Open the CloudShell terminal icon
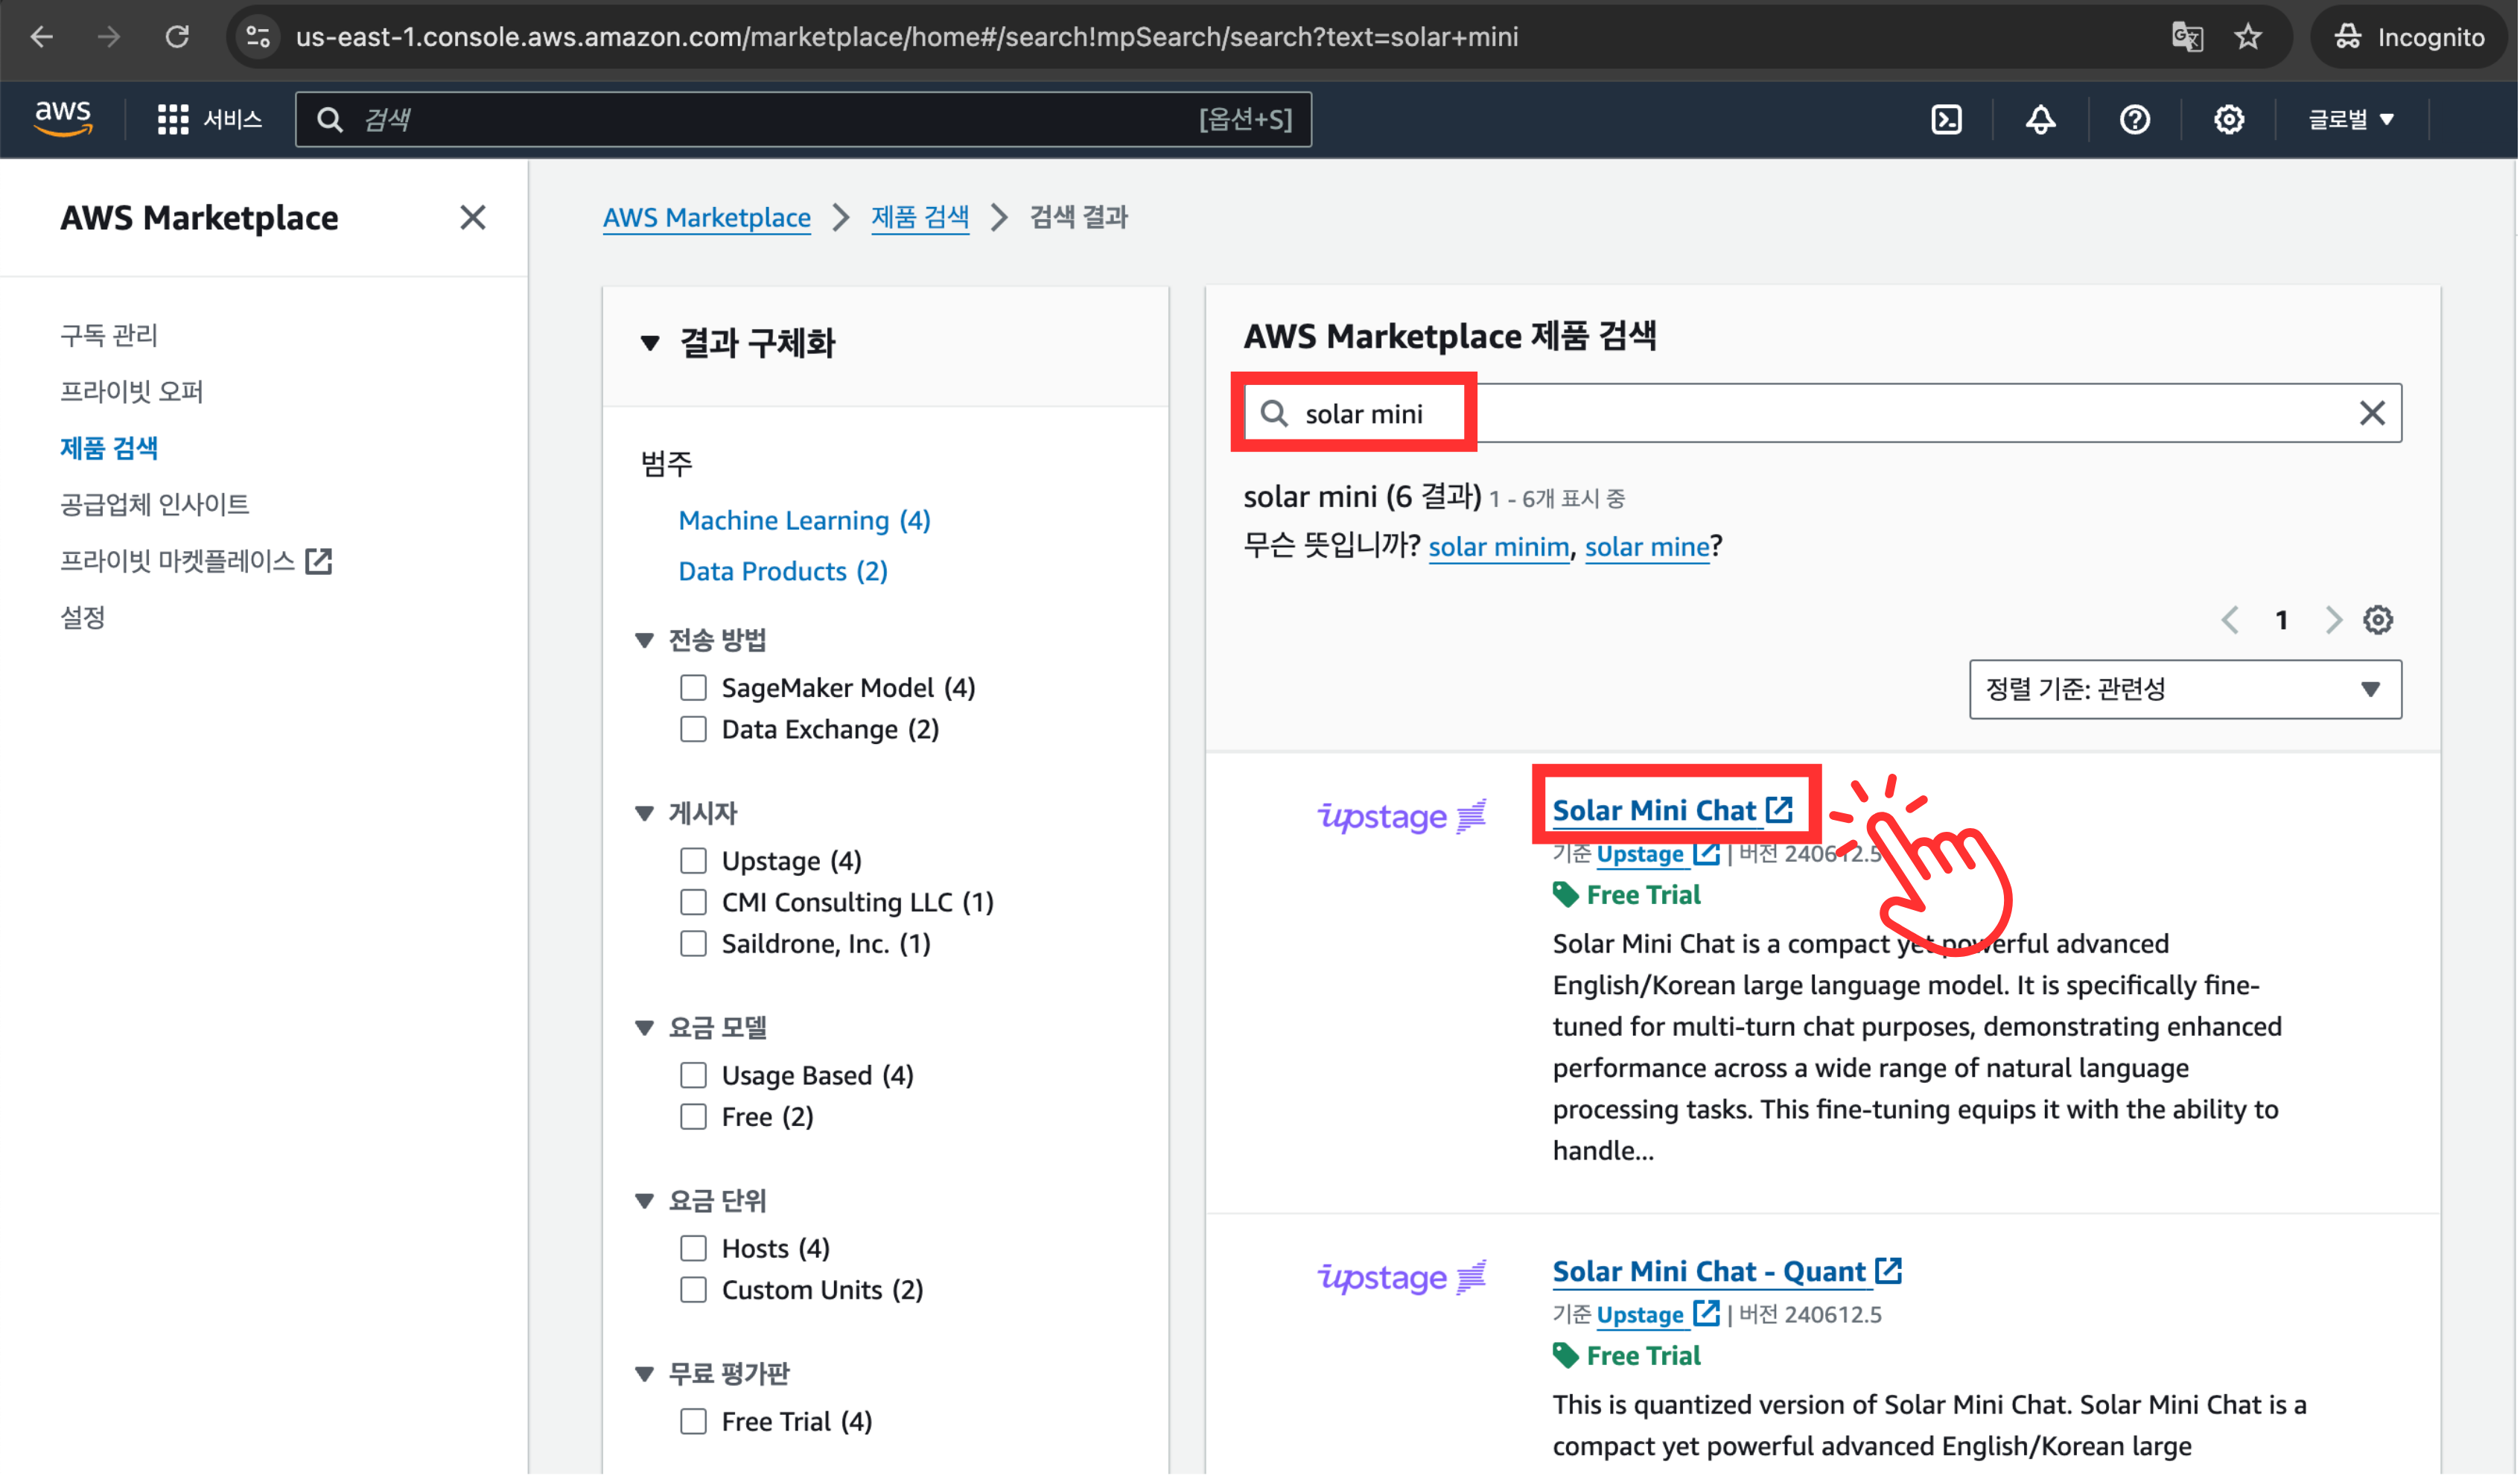2520x1476 pixels. point(1947,120)
